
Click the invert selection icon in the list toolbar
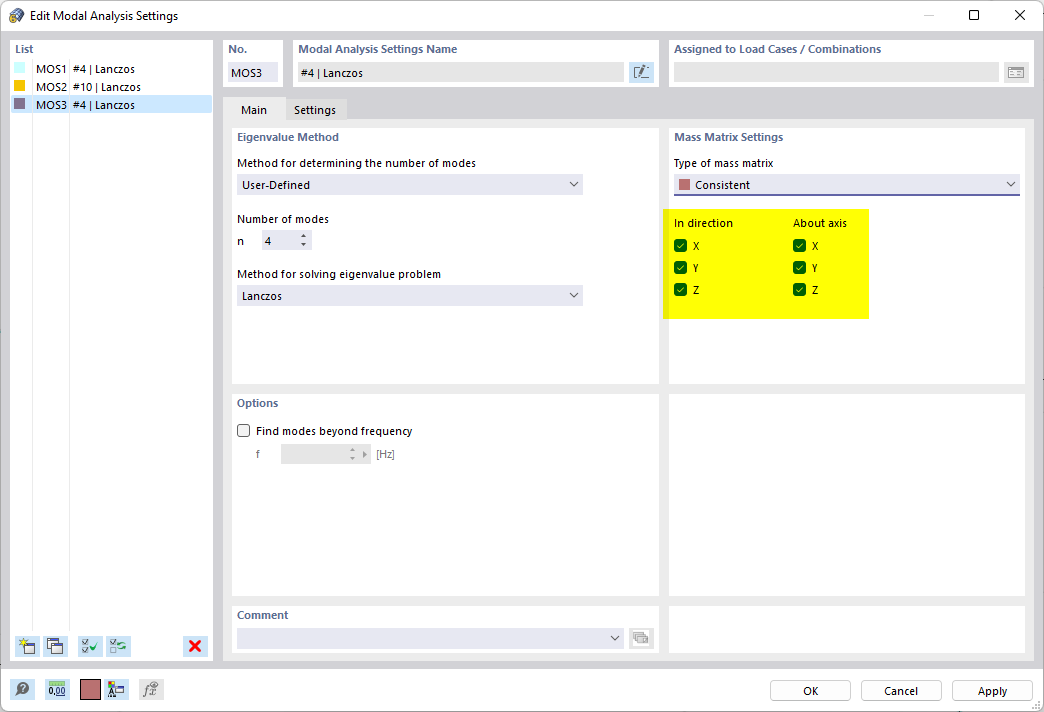point(119,646)
